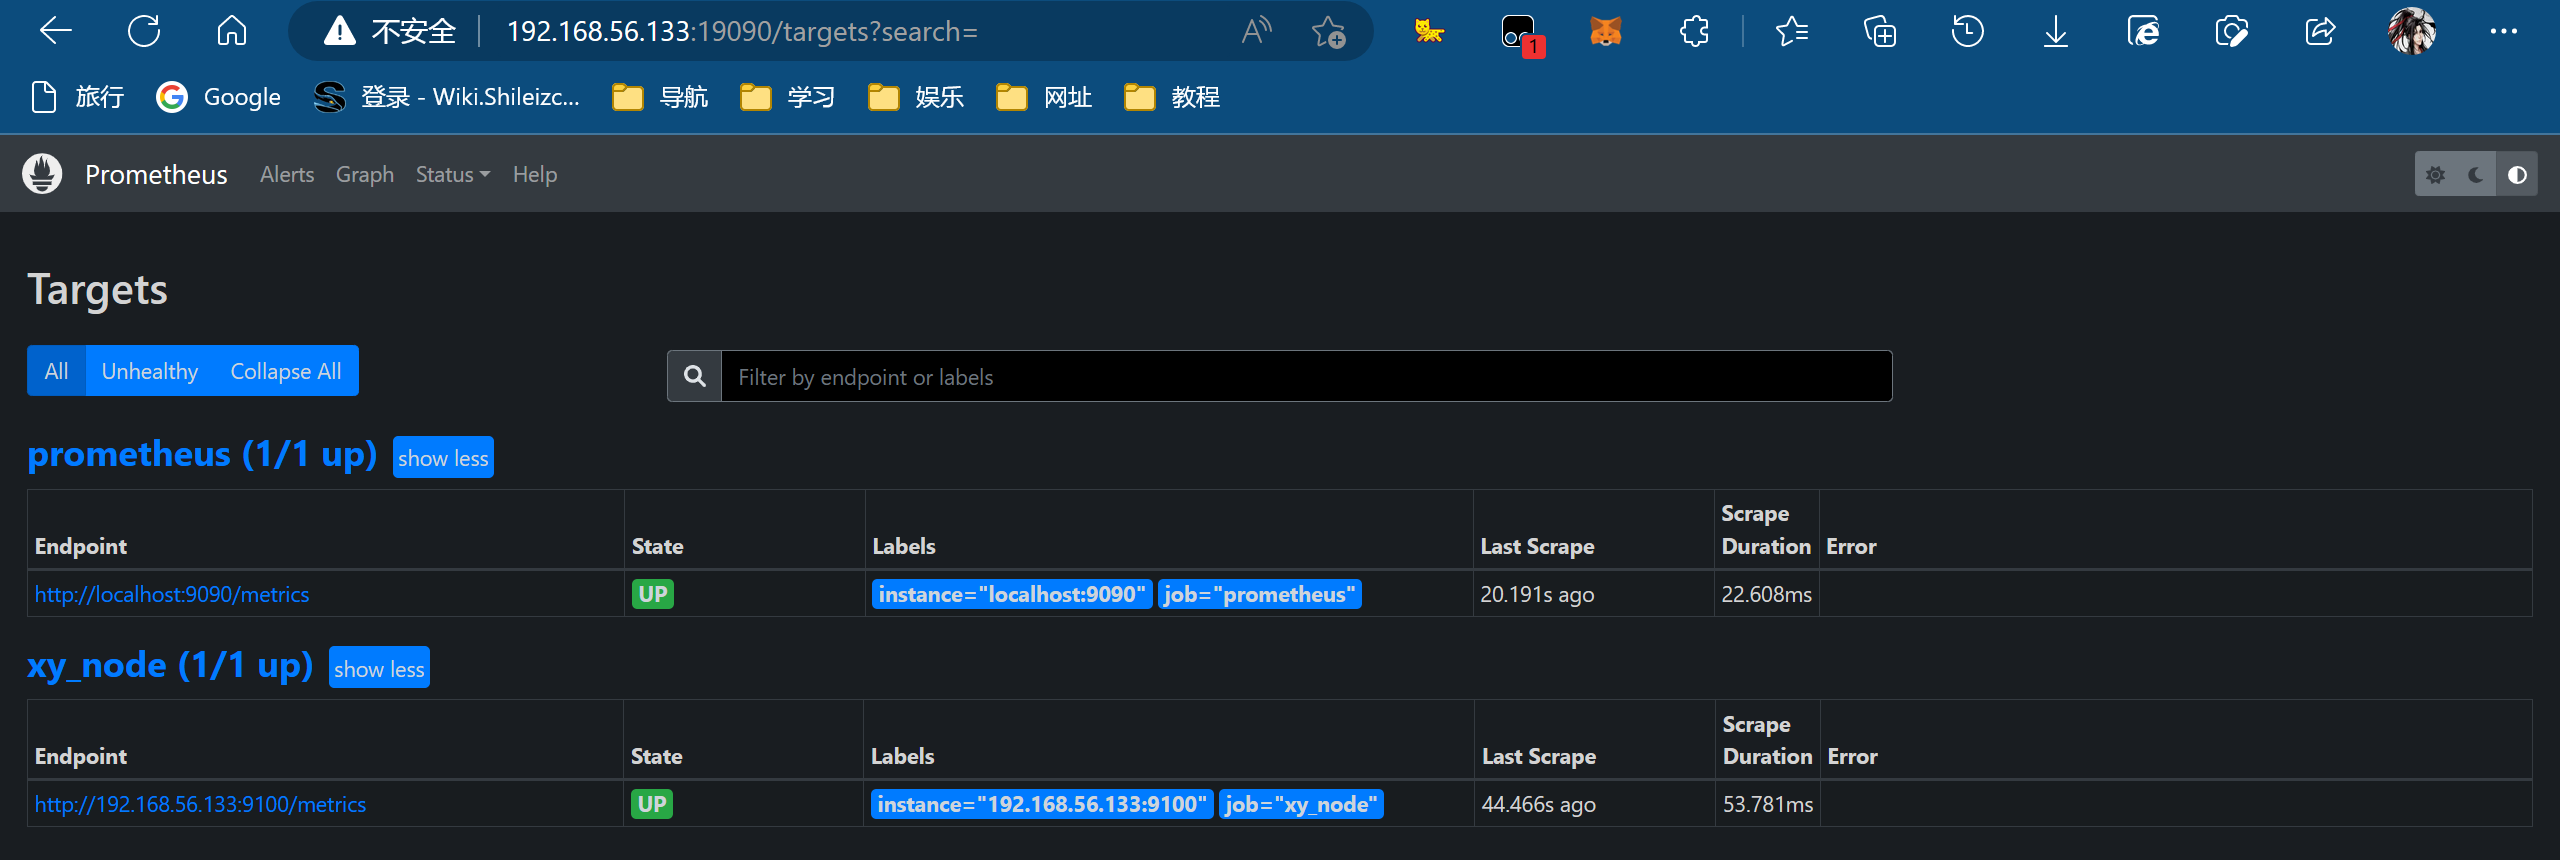Open browser History icon
The image size is (2560, 860).
point(1967,32)
